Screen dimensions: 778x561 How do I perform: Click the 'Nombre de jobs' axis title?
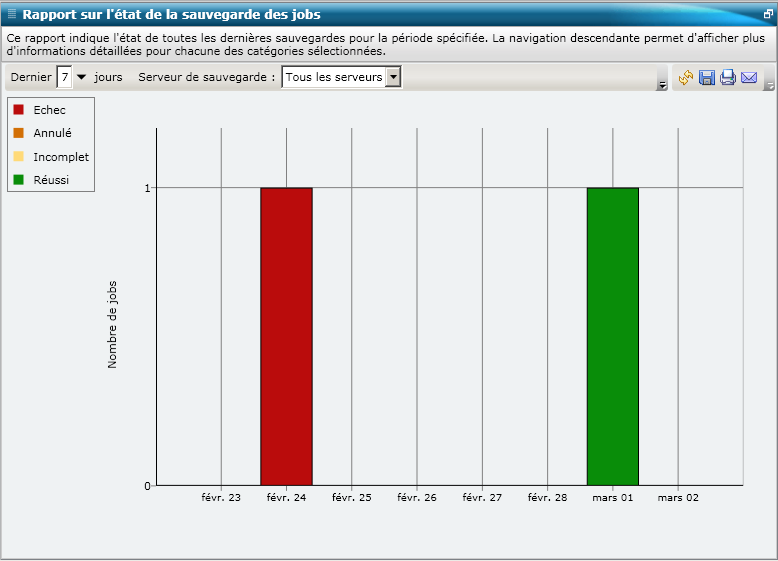[x=112, y=325]
